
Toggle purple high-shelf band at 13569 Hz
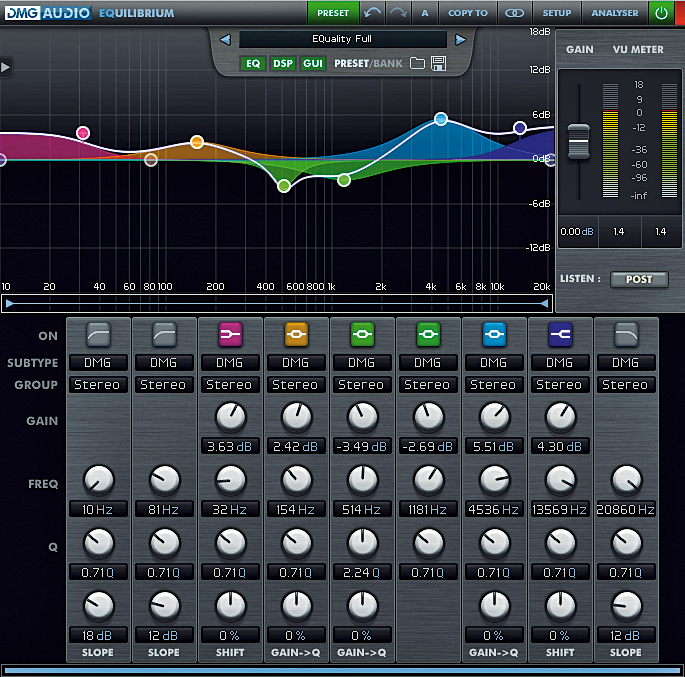point(560,335)
